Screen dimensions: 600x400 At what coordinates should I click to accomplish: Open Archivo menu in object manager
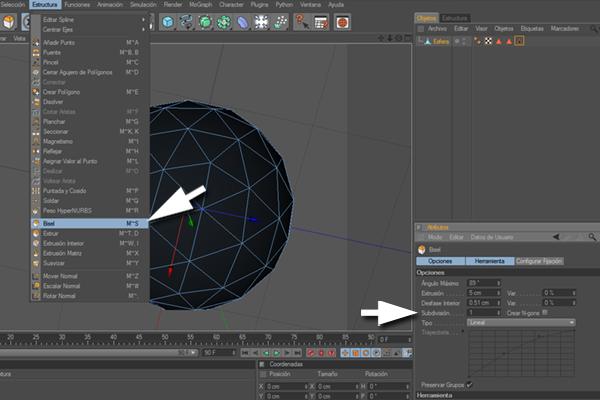pos(437,29)
